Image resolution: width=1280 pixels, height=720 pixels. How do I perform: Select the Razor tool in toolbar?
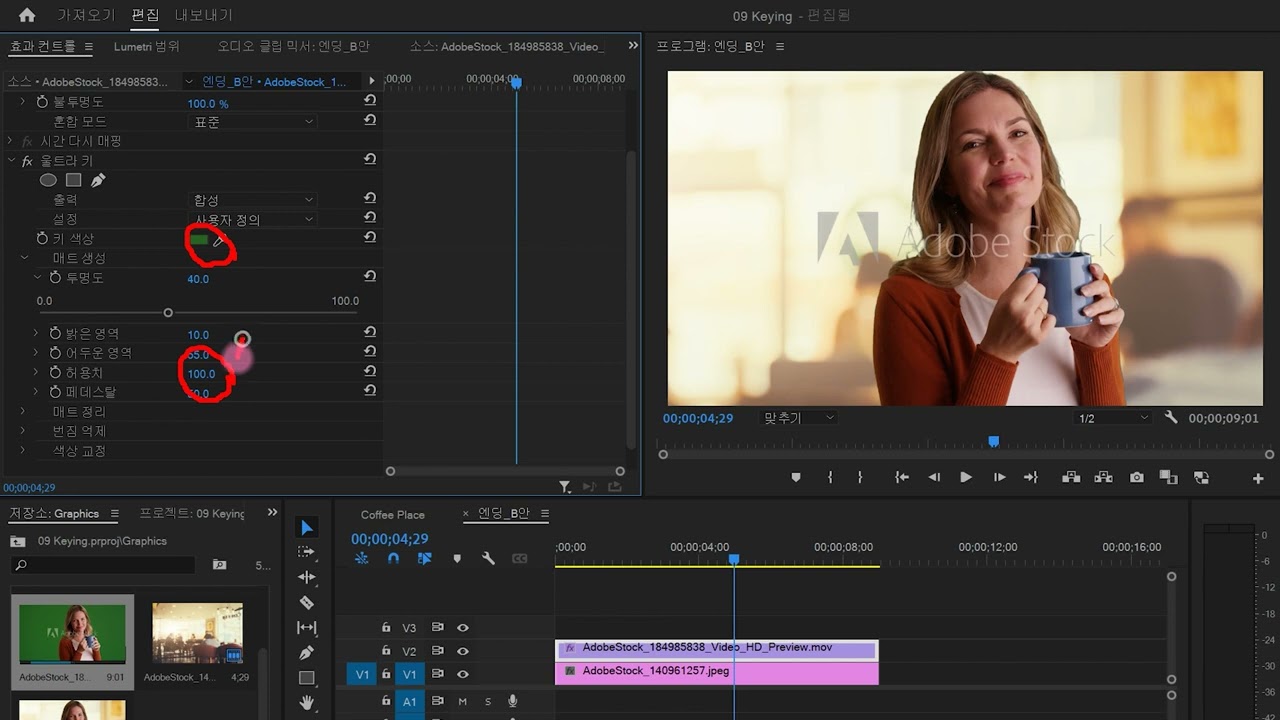(x=307, y=602)
